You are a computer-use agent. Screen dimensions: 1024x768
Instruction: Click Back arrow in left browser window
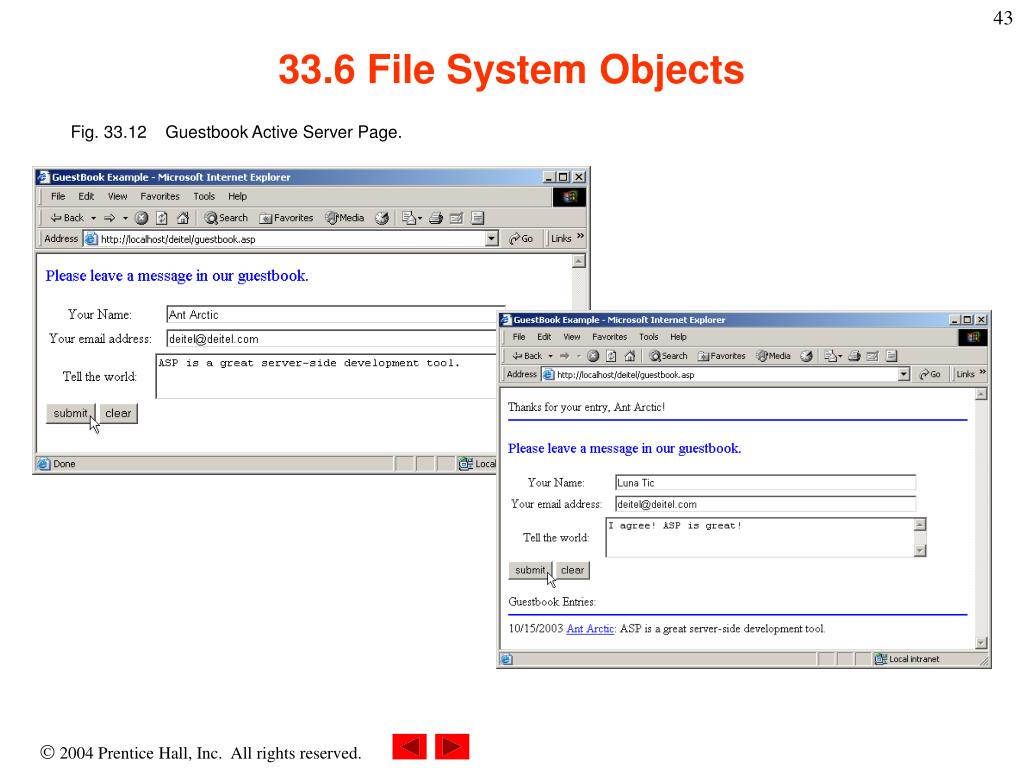point(67,217)
